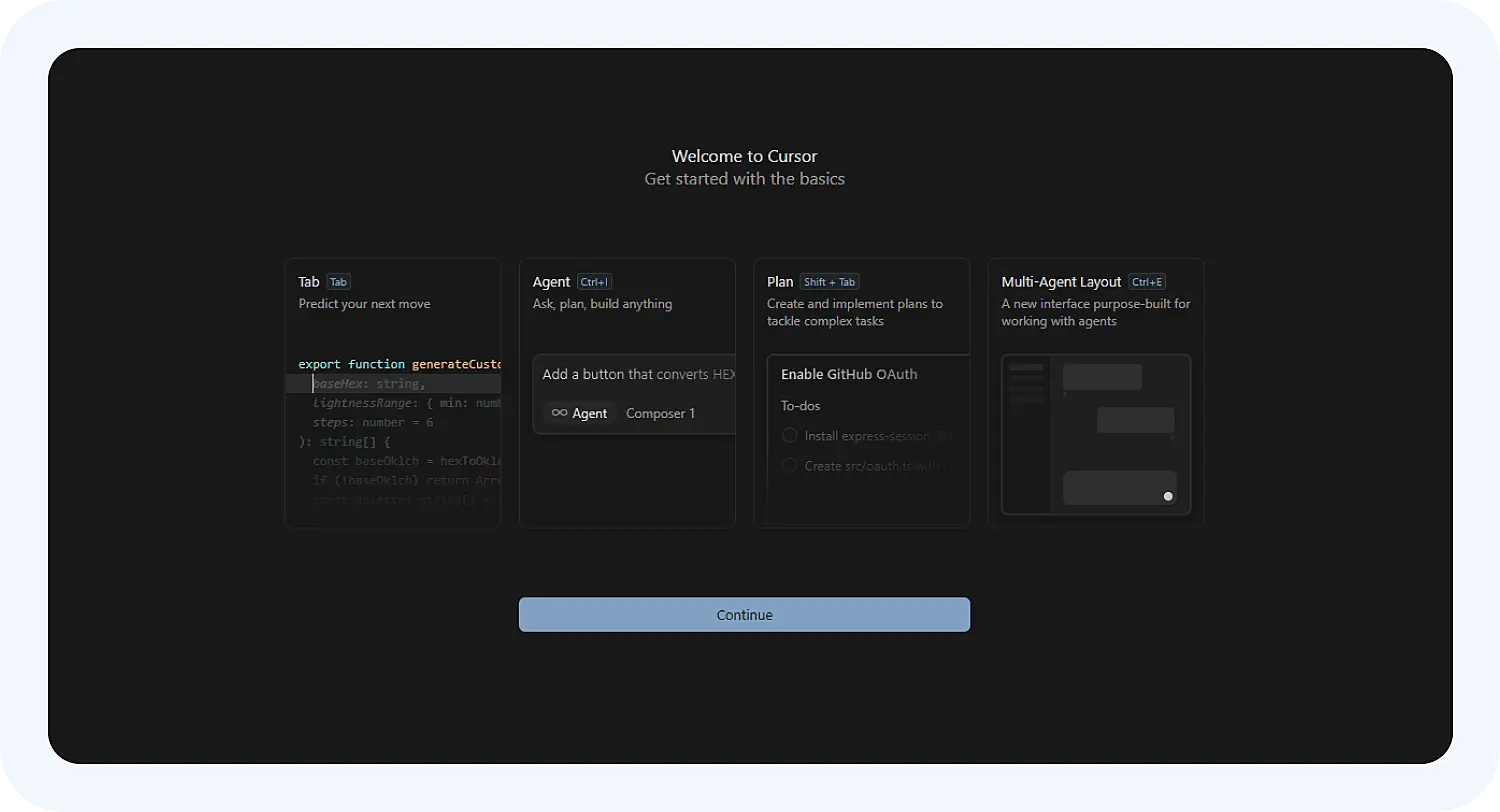
Task: Open the Agent mode selector pill
Action: point(579,413)
